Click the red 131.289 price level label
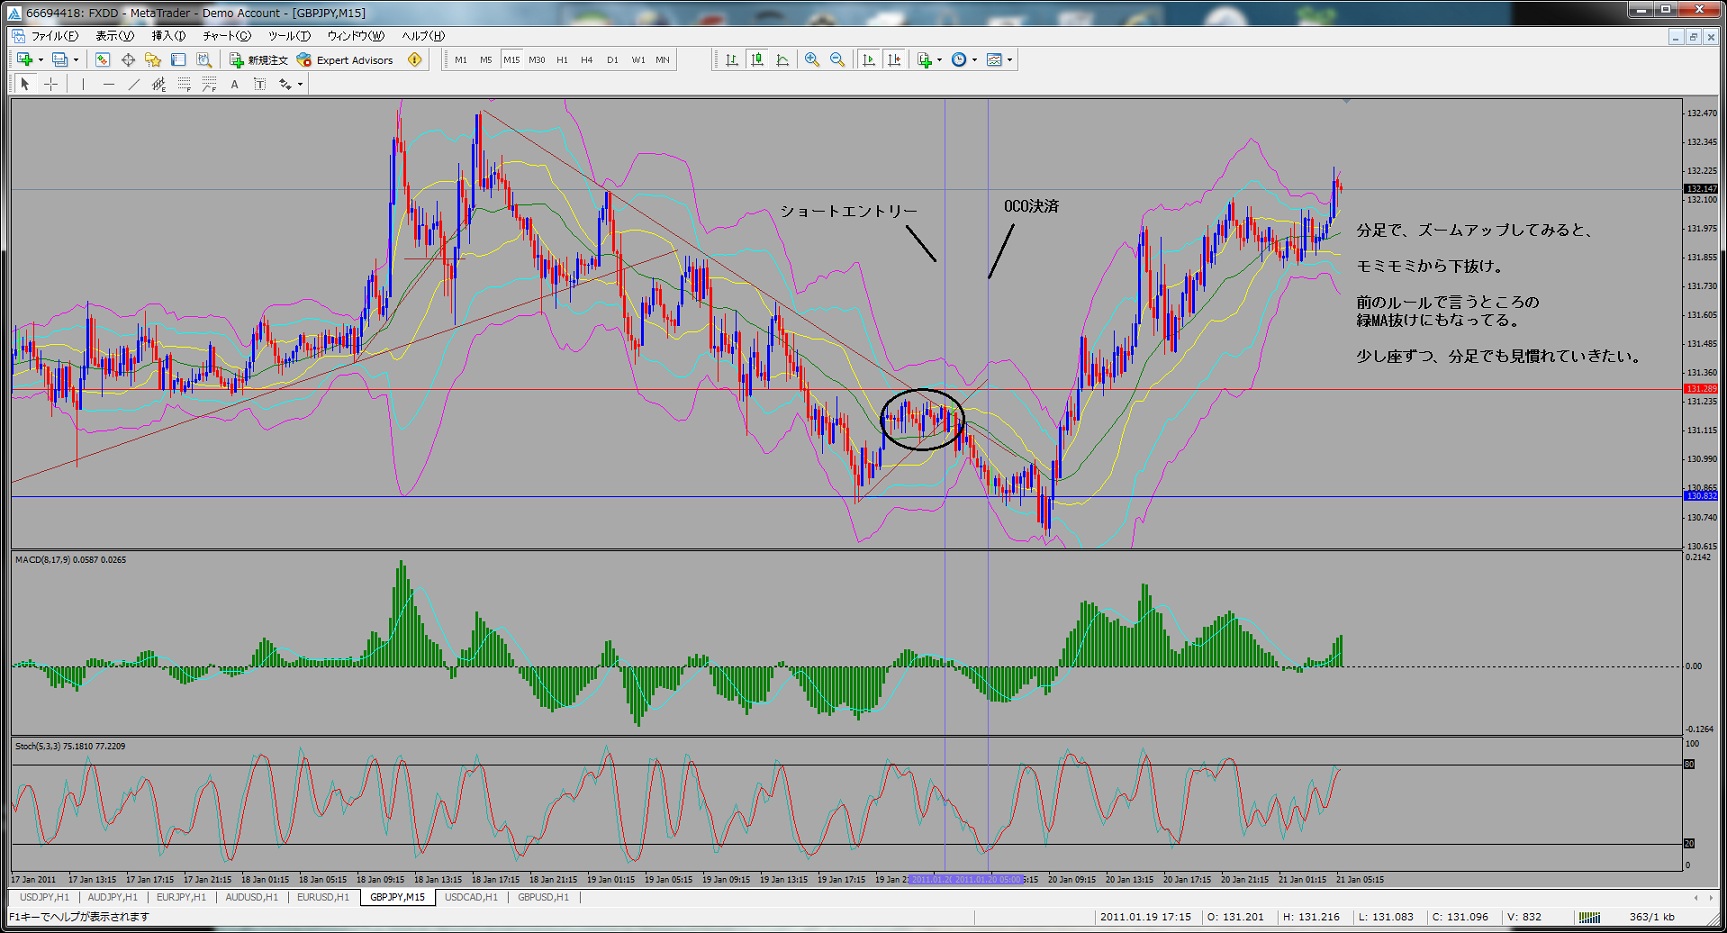 [x=1700, y=389]
